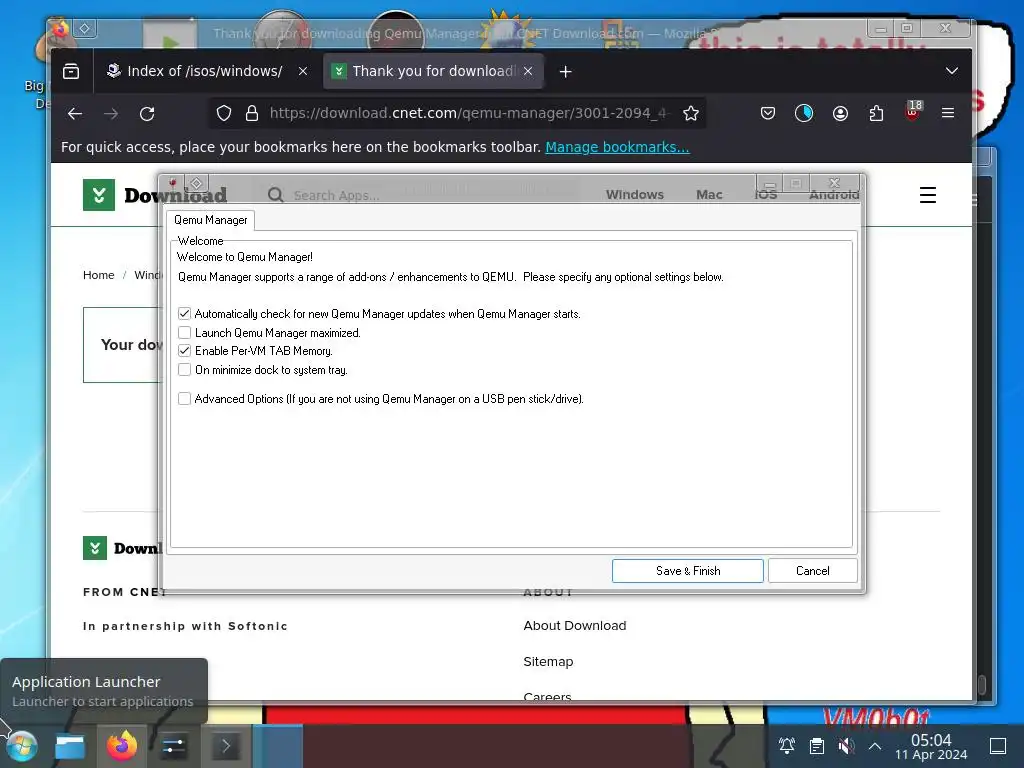Screen dimensions: 1024x768
Task: Open tracking protection shield icon
Action: 224,114
